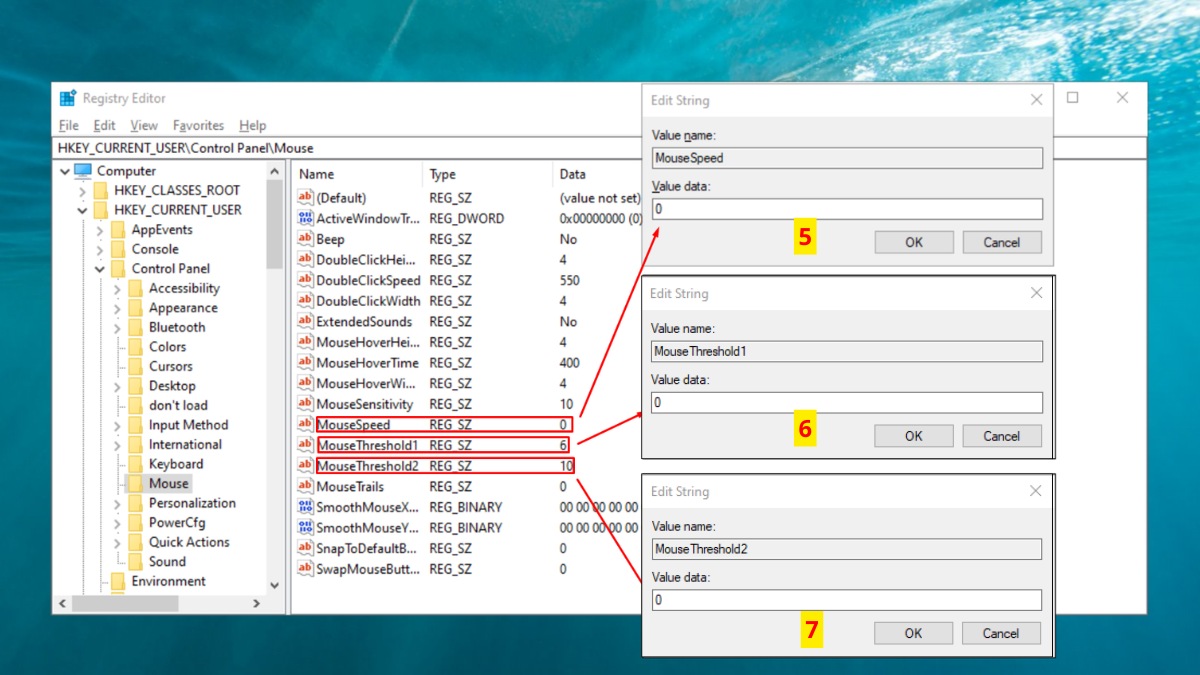Expand the Accessibility key

pos(118,288)
